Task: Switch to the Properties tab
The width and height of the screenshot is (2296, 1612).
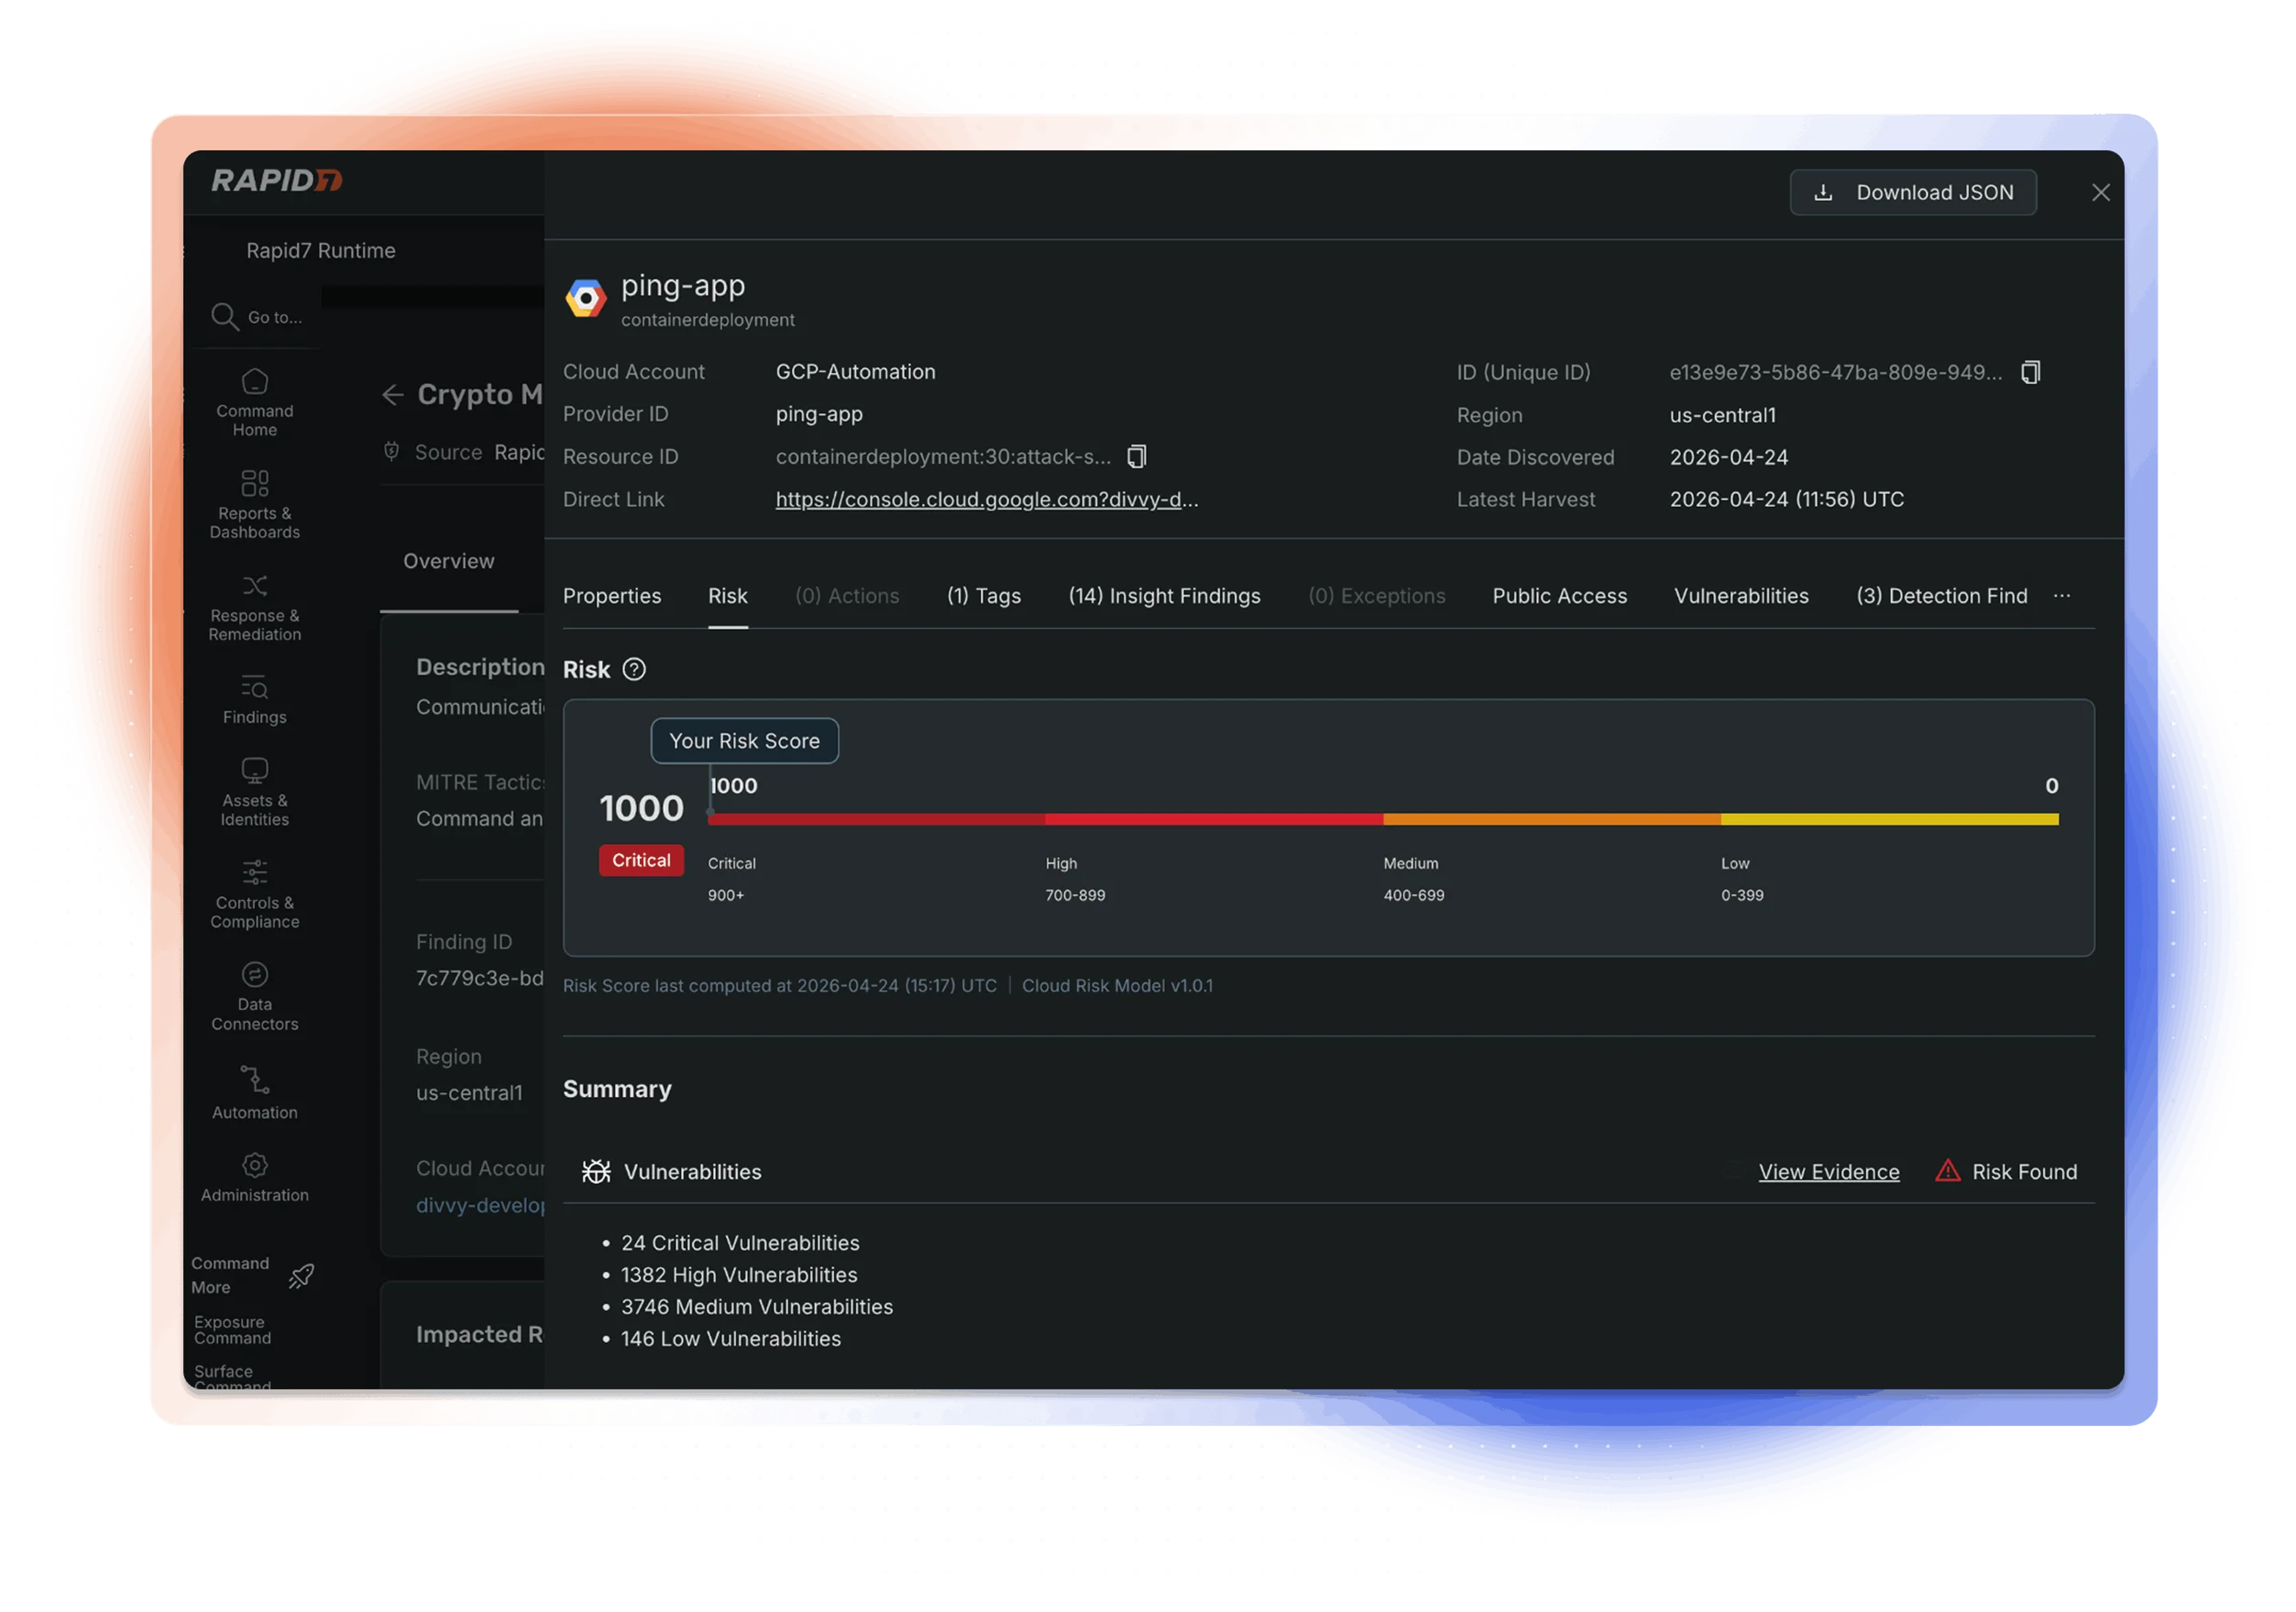Action: pos(612,596)
